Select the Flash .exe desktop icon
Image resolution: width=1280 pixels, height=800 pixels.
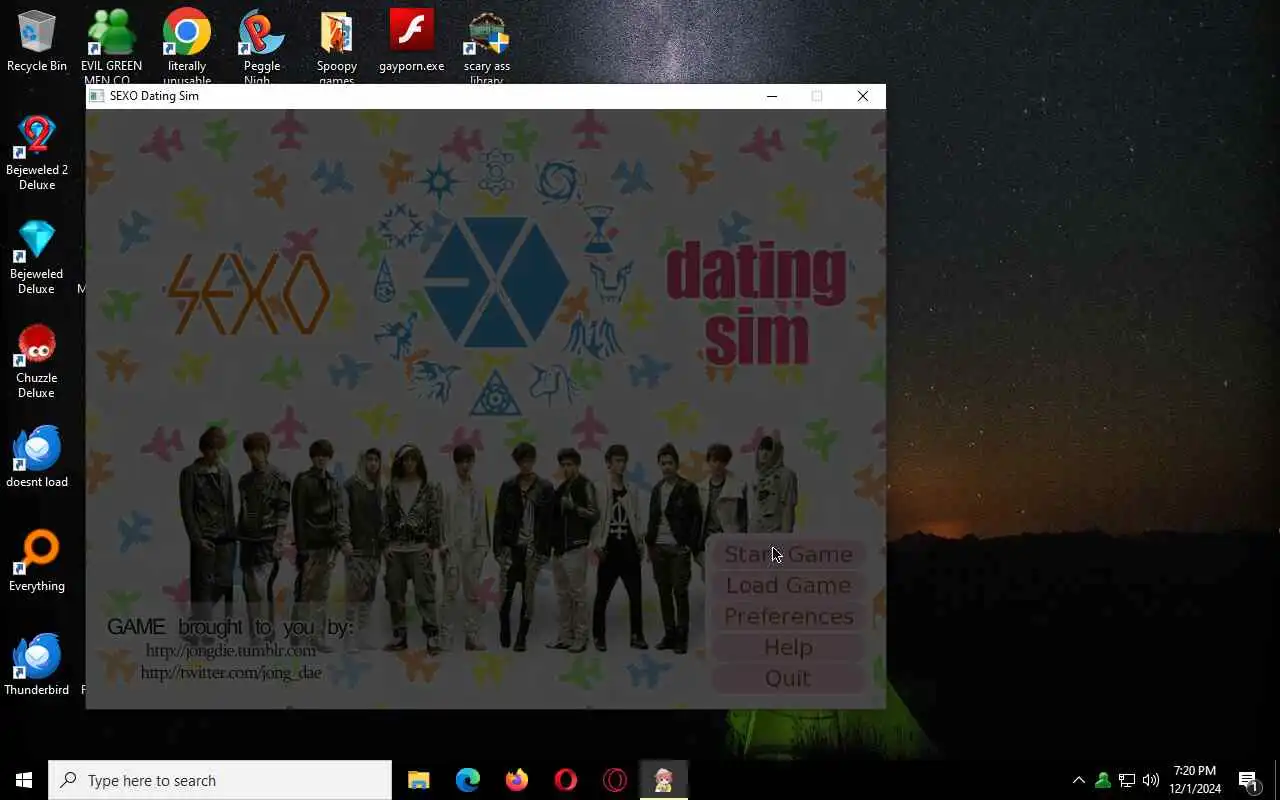point(412,42)
